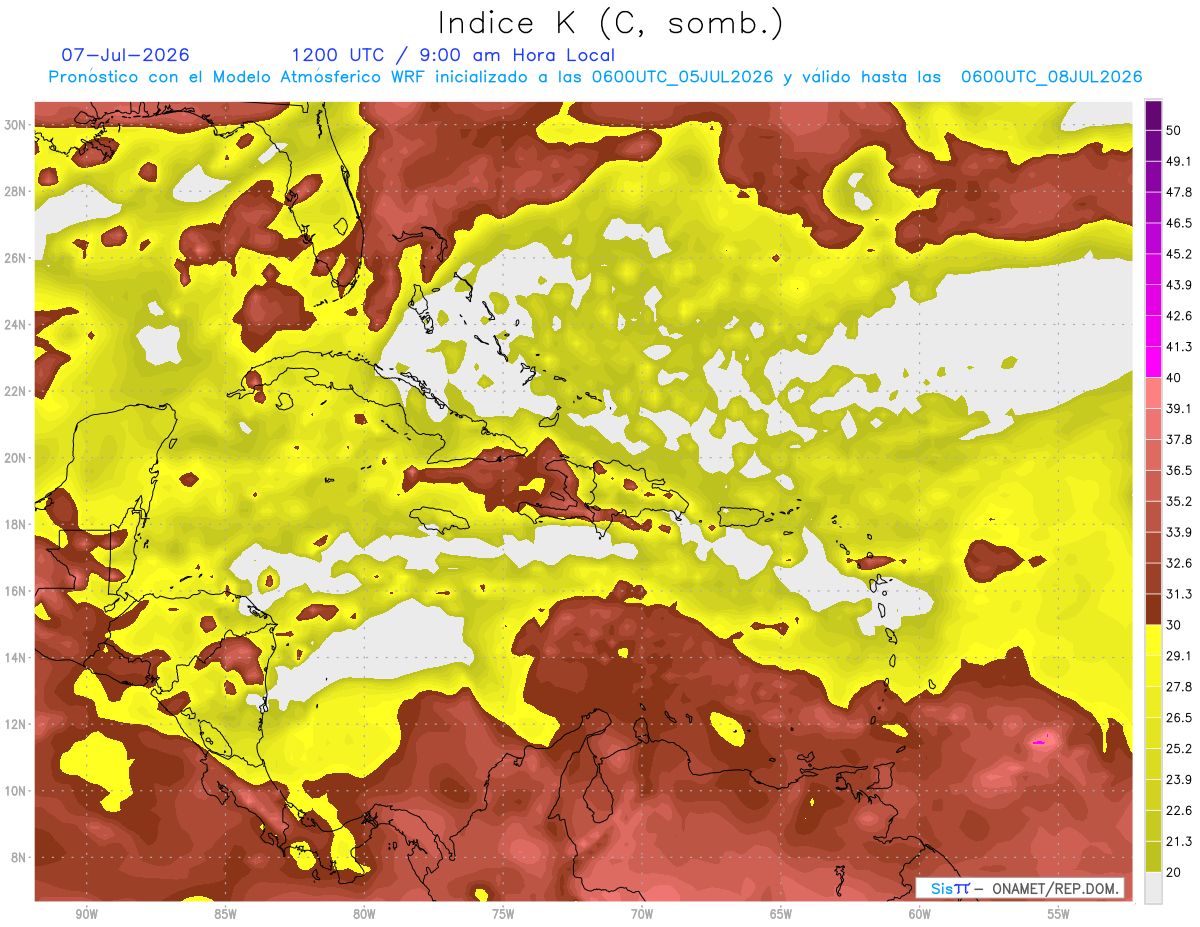Click the colorbar value 32.6
This screenshot has width=1200, height=927.
pyautogui.click(x=1179, y=563)
